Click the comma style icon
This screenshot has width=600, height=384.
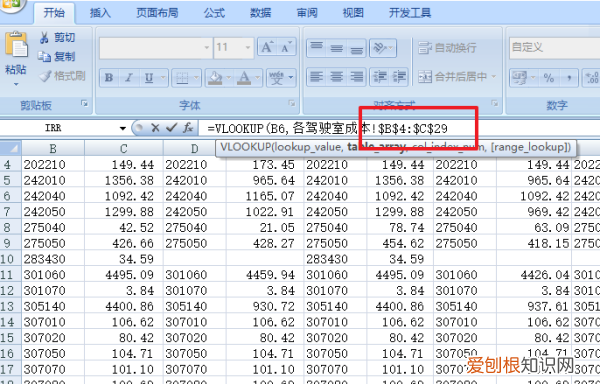pyautogui.click(x=569, y=78)
